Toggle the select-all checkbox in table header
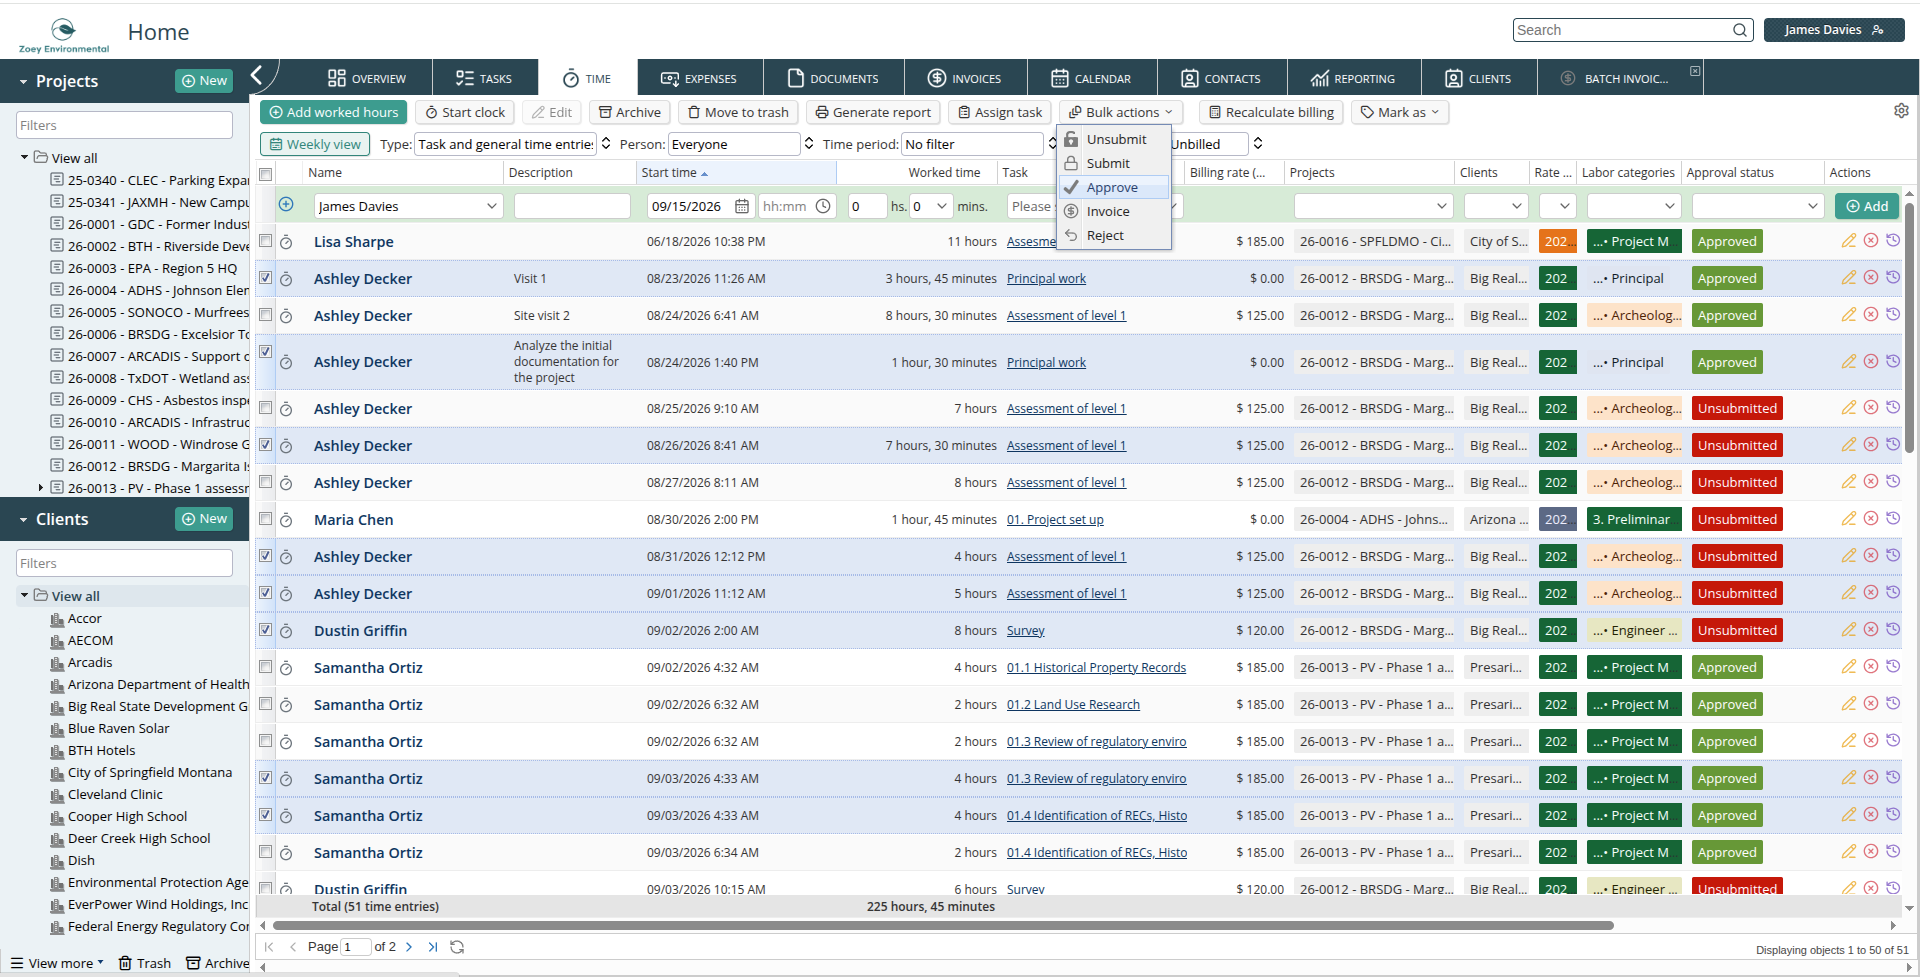Viewport: 1920px width, 977px height. point(266,174)
